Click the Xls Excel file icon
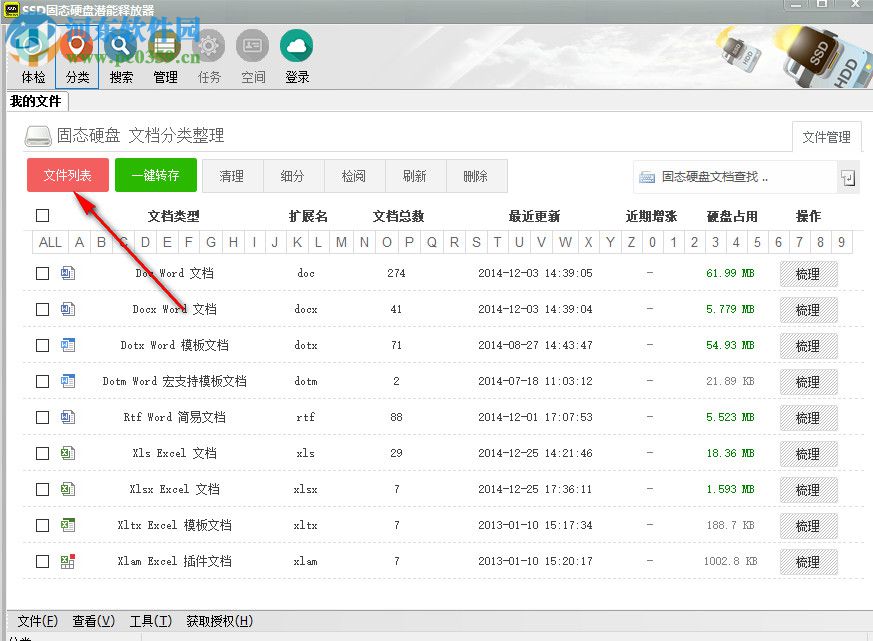873x641 pixels. (68, 453)
